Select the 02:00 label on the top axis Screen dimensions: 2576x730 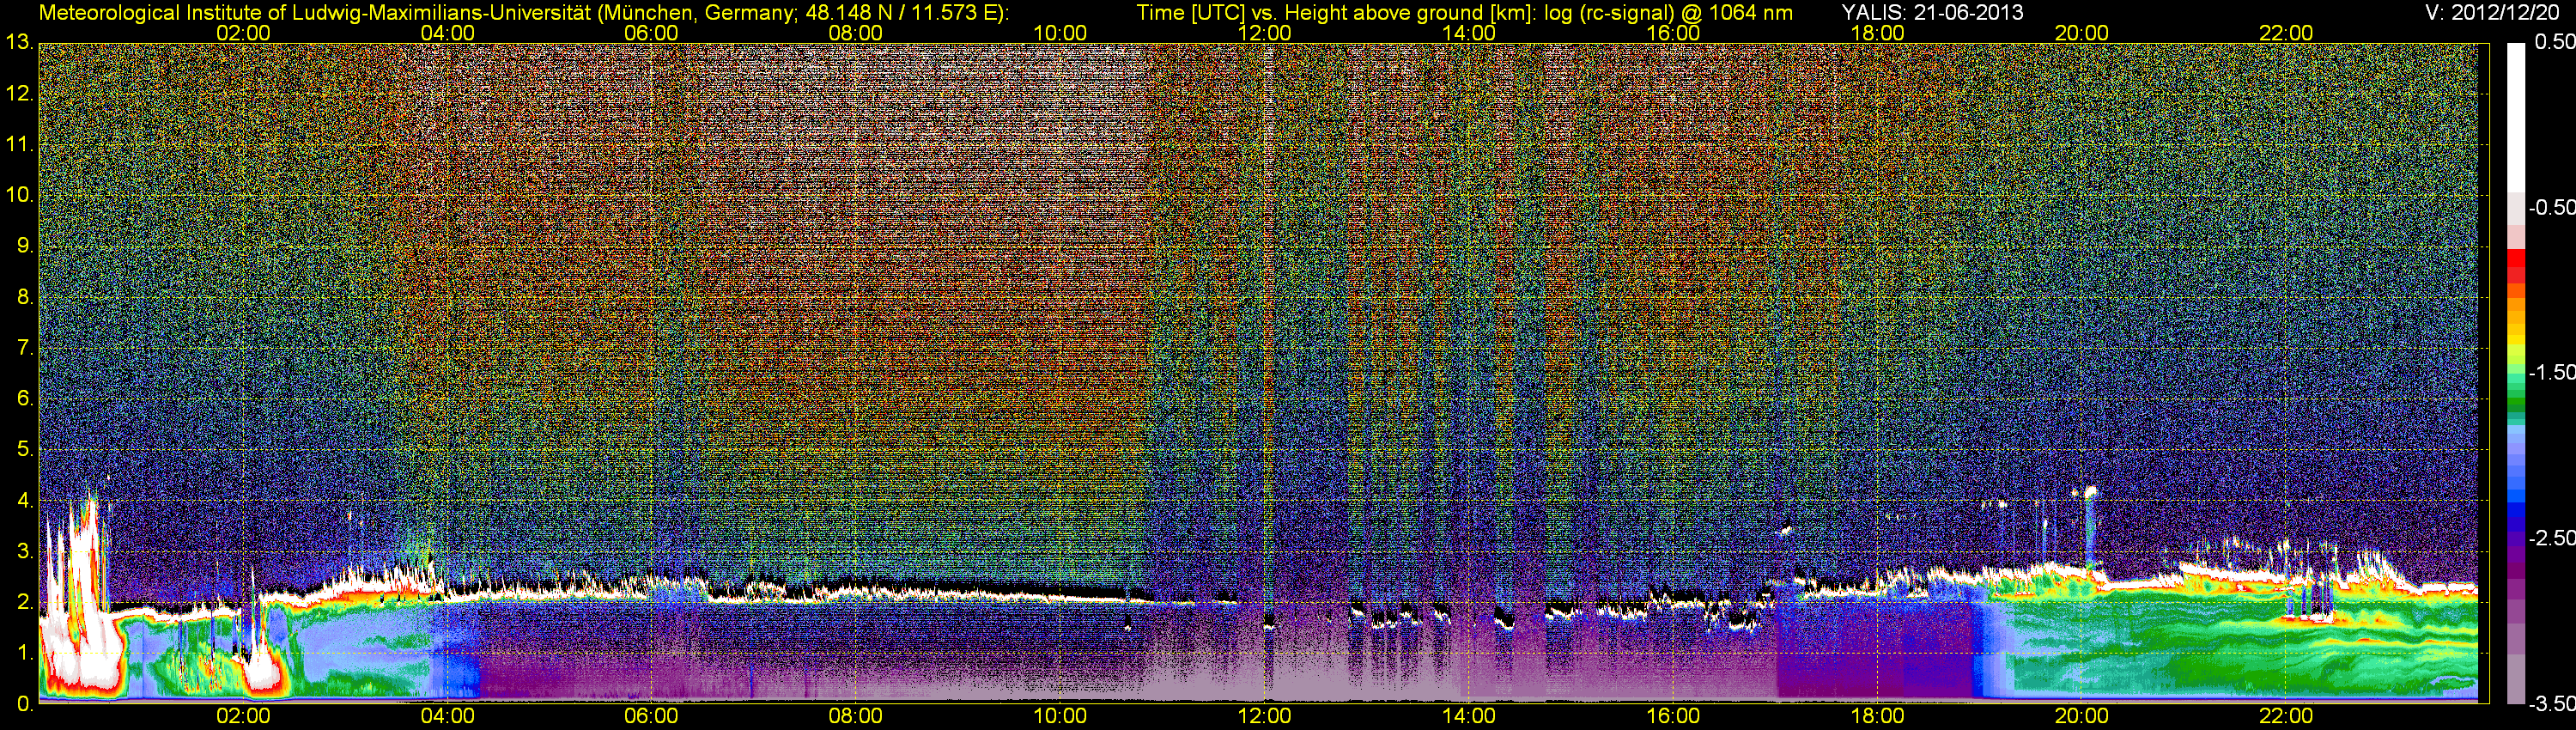[243, 33]
